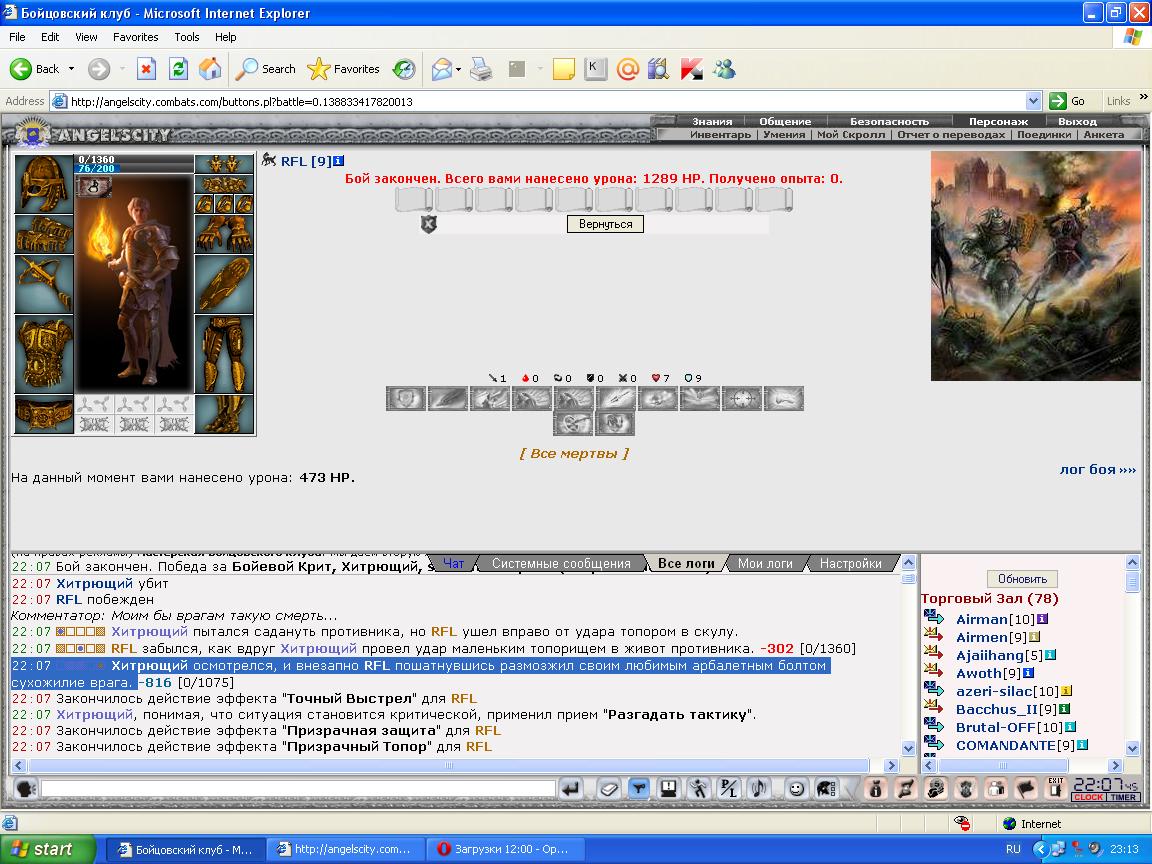Click the crossbow weapon slot
The image size is (1152, 864).
click(44, 284)
